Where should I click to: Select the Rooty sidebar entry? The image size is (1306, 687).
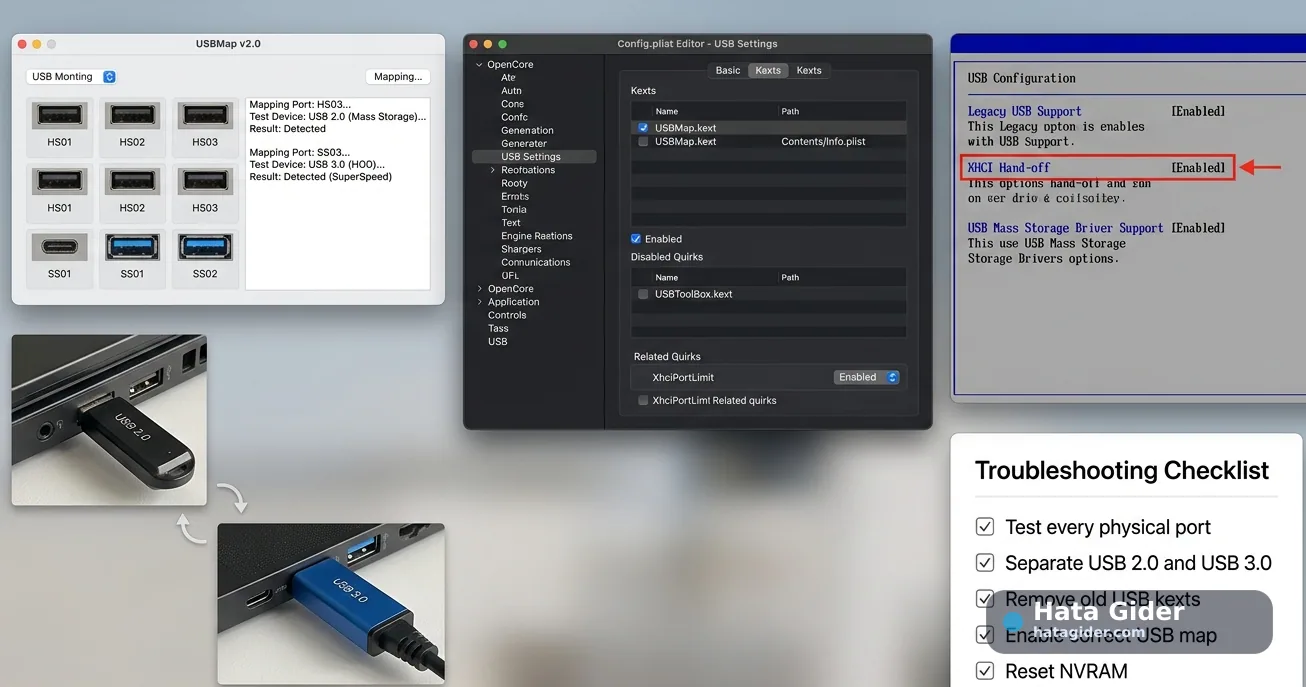click(514, 184)
